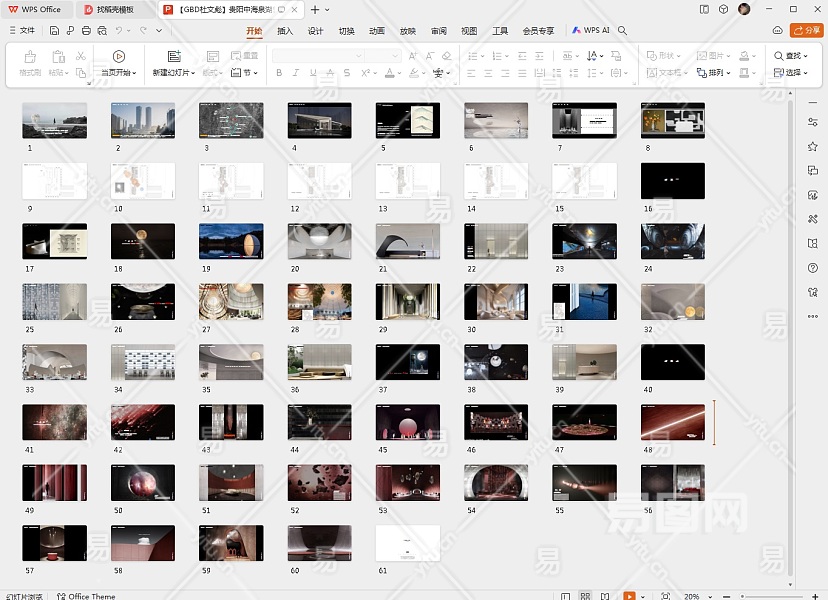Open the 查找 find tool
Screen dimensions: 828x600
click(791, 56)
